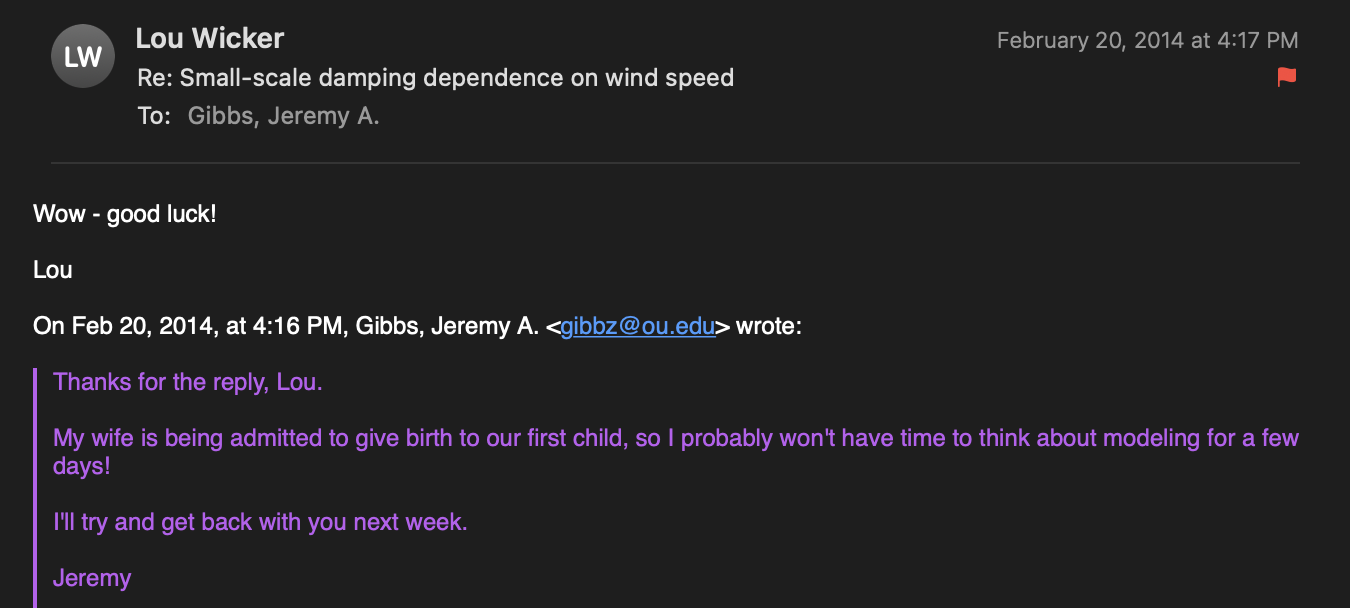This screenshot has height=608, width=1350.
Task: Click the quoted "Jeremy" signature
Action: (92, 578)
